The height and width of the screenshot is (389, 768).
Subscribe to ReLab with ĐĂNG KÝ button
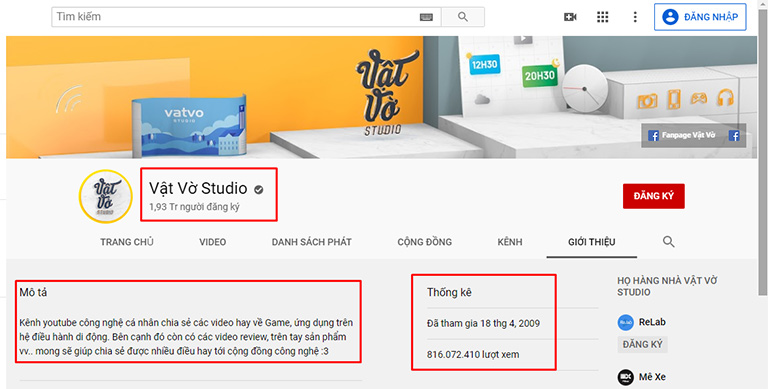(642, 344)
